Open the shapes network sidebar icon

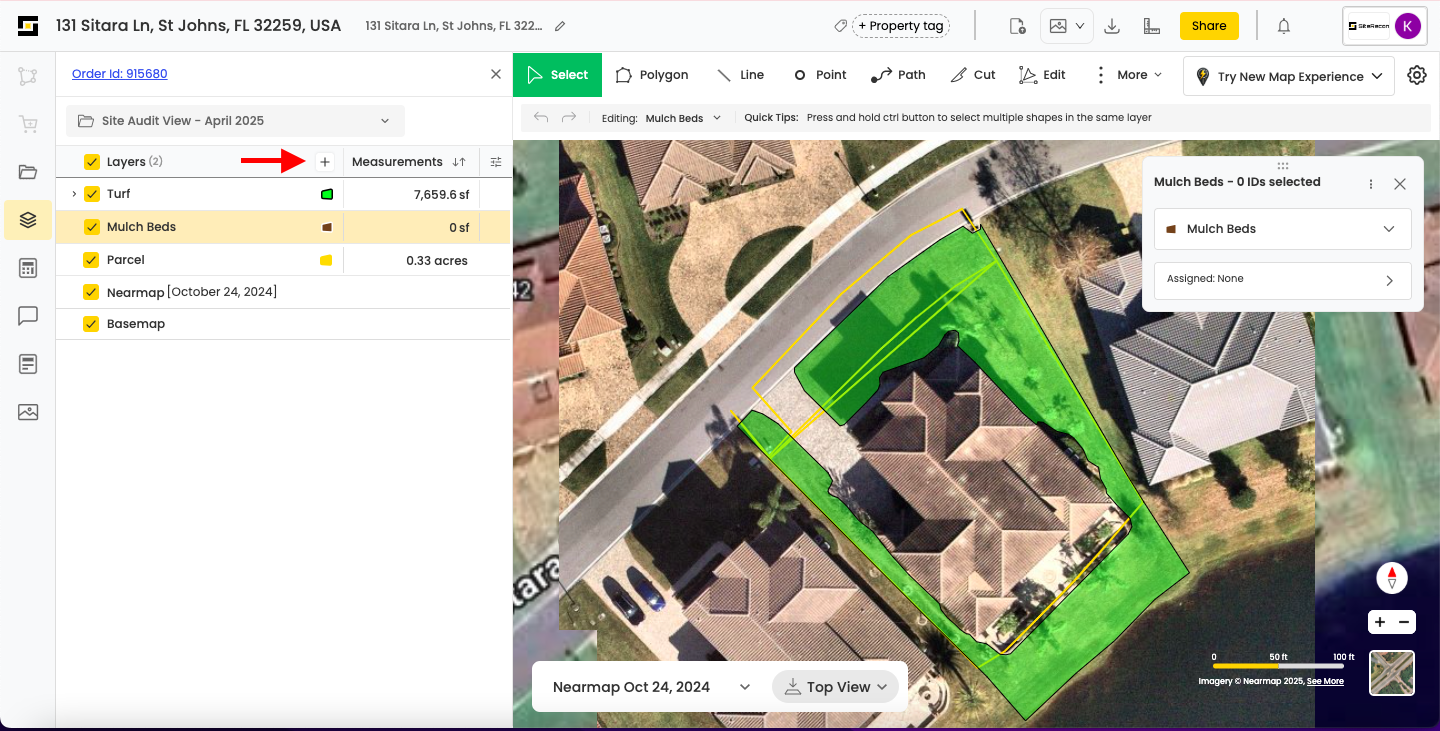pos(28,76)
